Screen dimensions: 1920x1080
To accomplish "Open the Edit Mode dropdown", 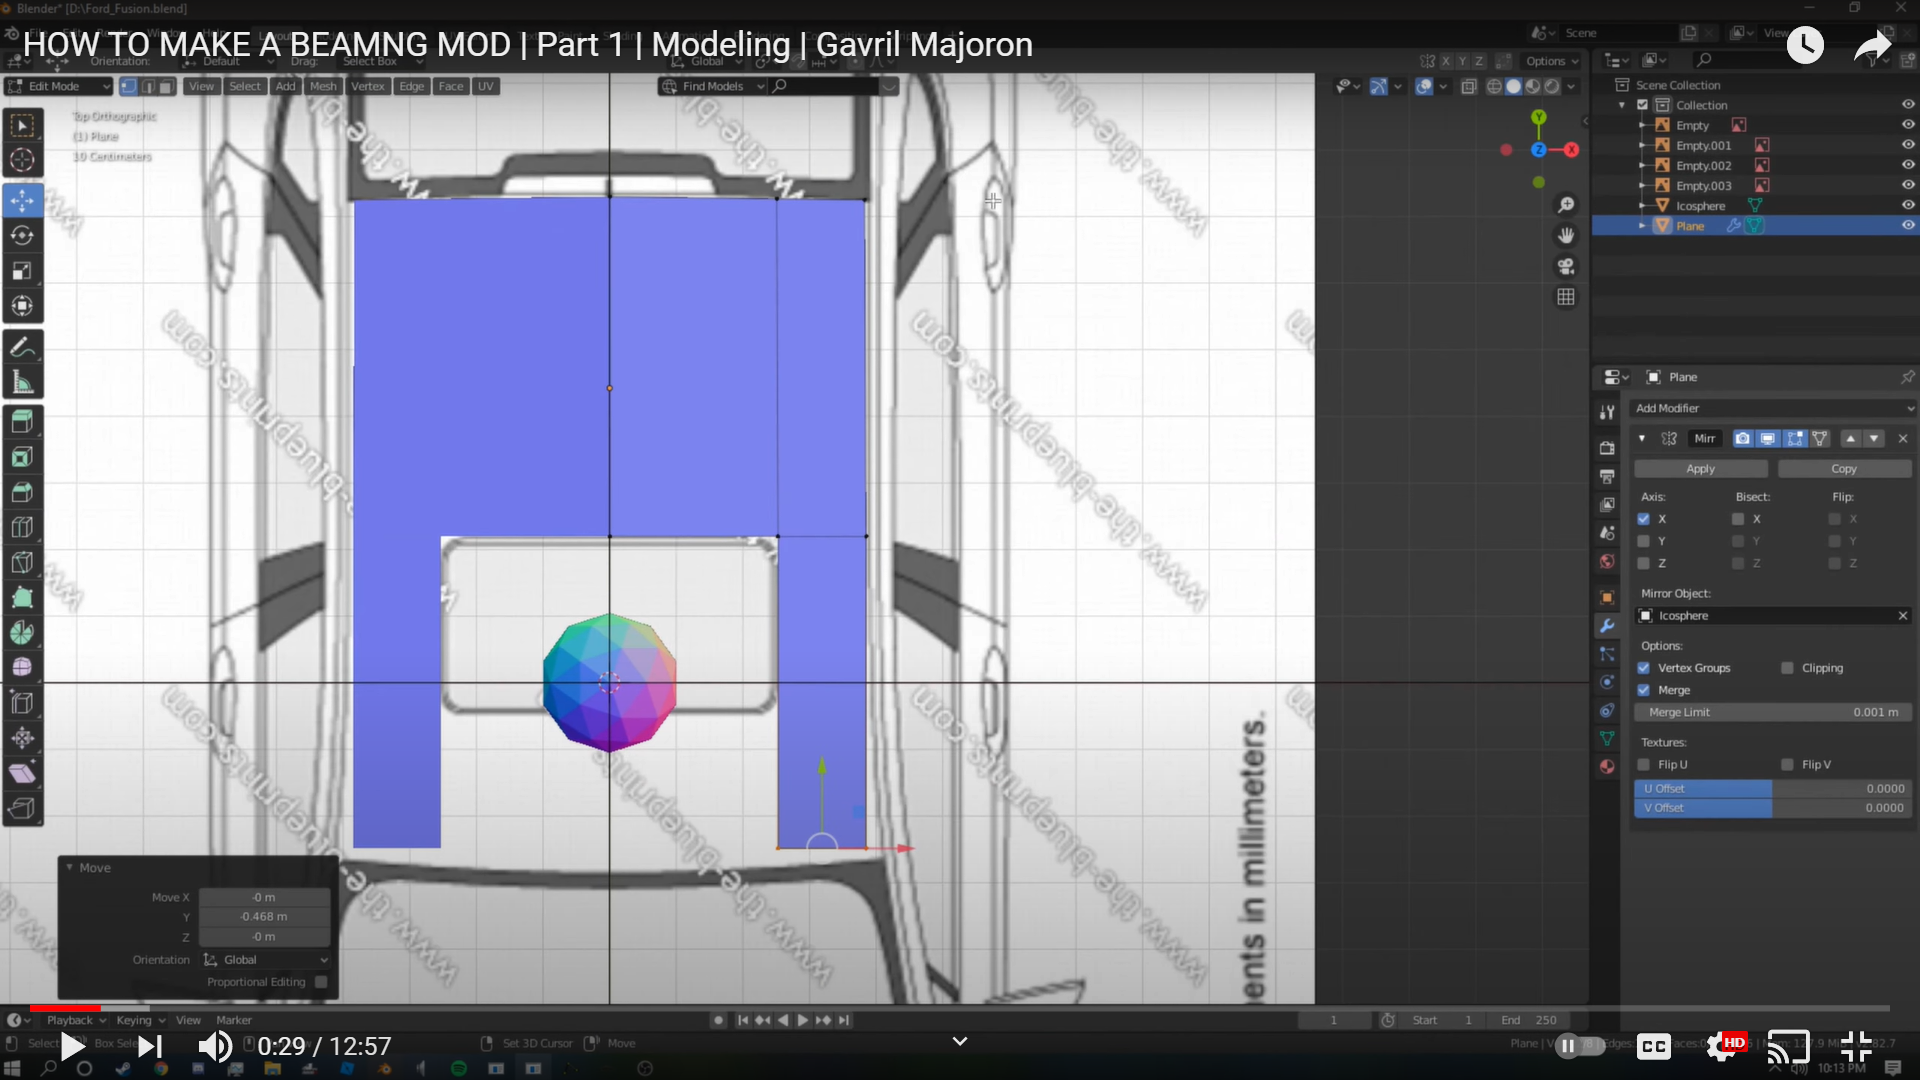I will click(58, 87).
